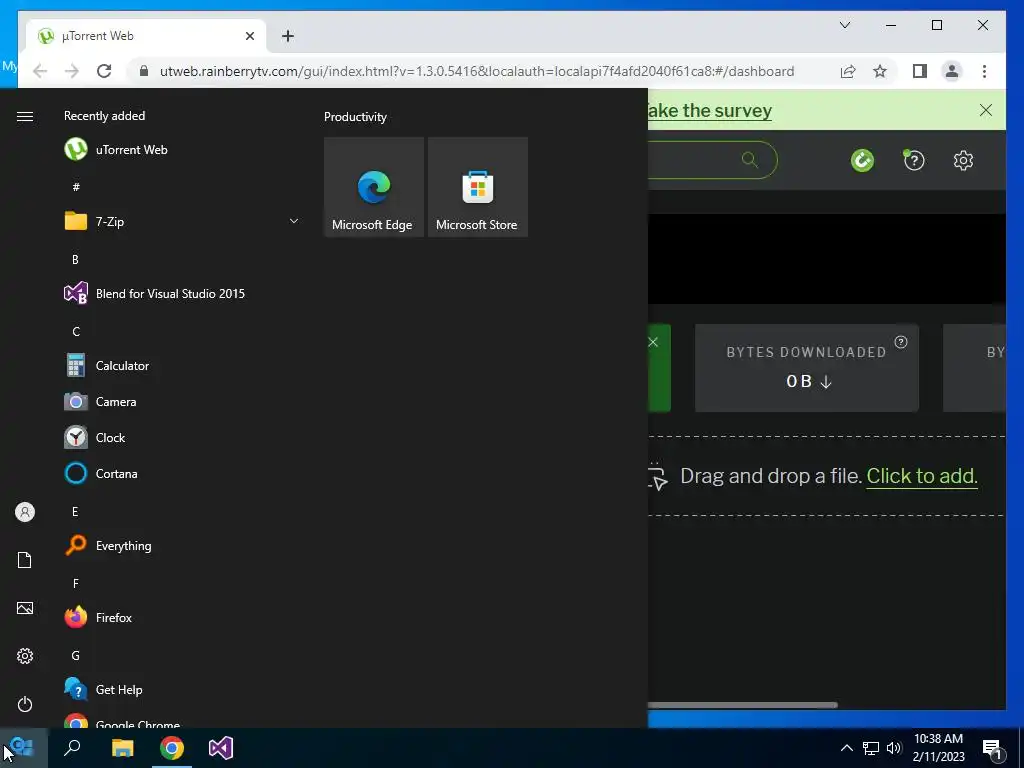The height and width of the screenshot is (768, 1024).
Task: Click the Microsoft Edge tile
Action: tap(374, 187)
